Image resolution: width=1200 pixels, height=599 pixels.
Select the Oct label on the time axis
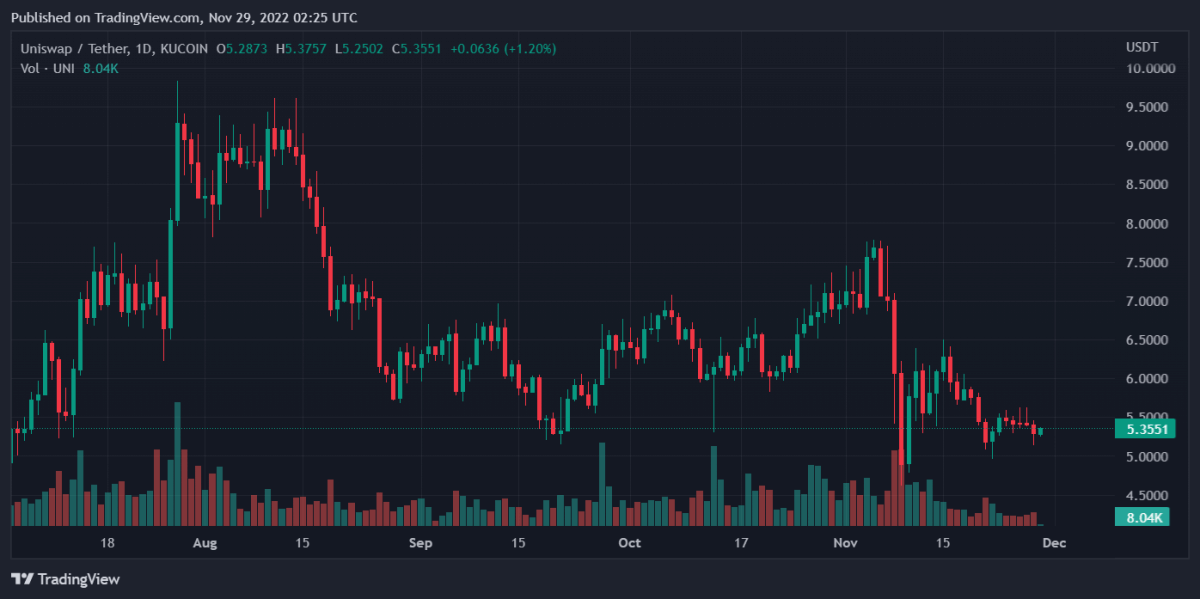point(629,543)
